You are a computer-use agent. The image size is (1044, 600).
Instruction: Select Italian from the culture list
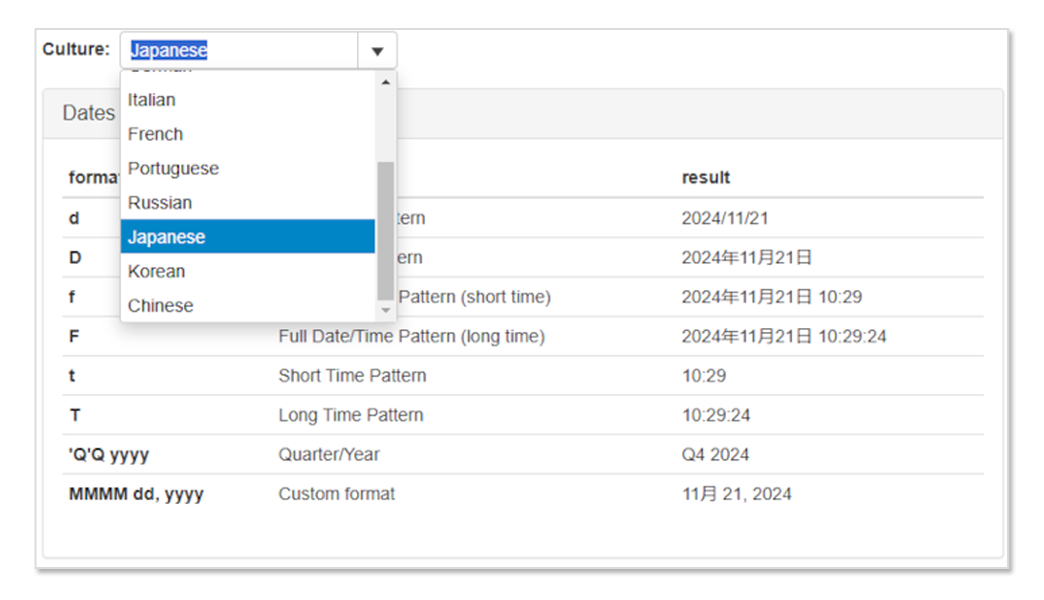[x=152, y=100]
